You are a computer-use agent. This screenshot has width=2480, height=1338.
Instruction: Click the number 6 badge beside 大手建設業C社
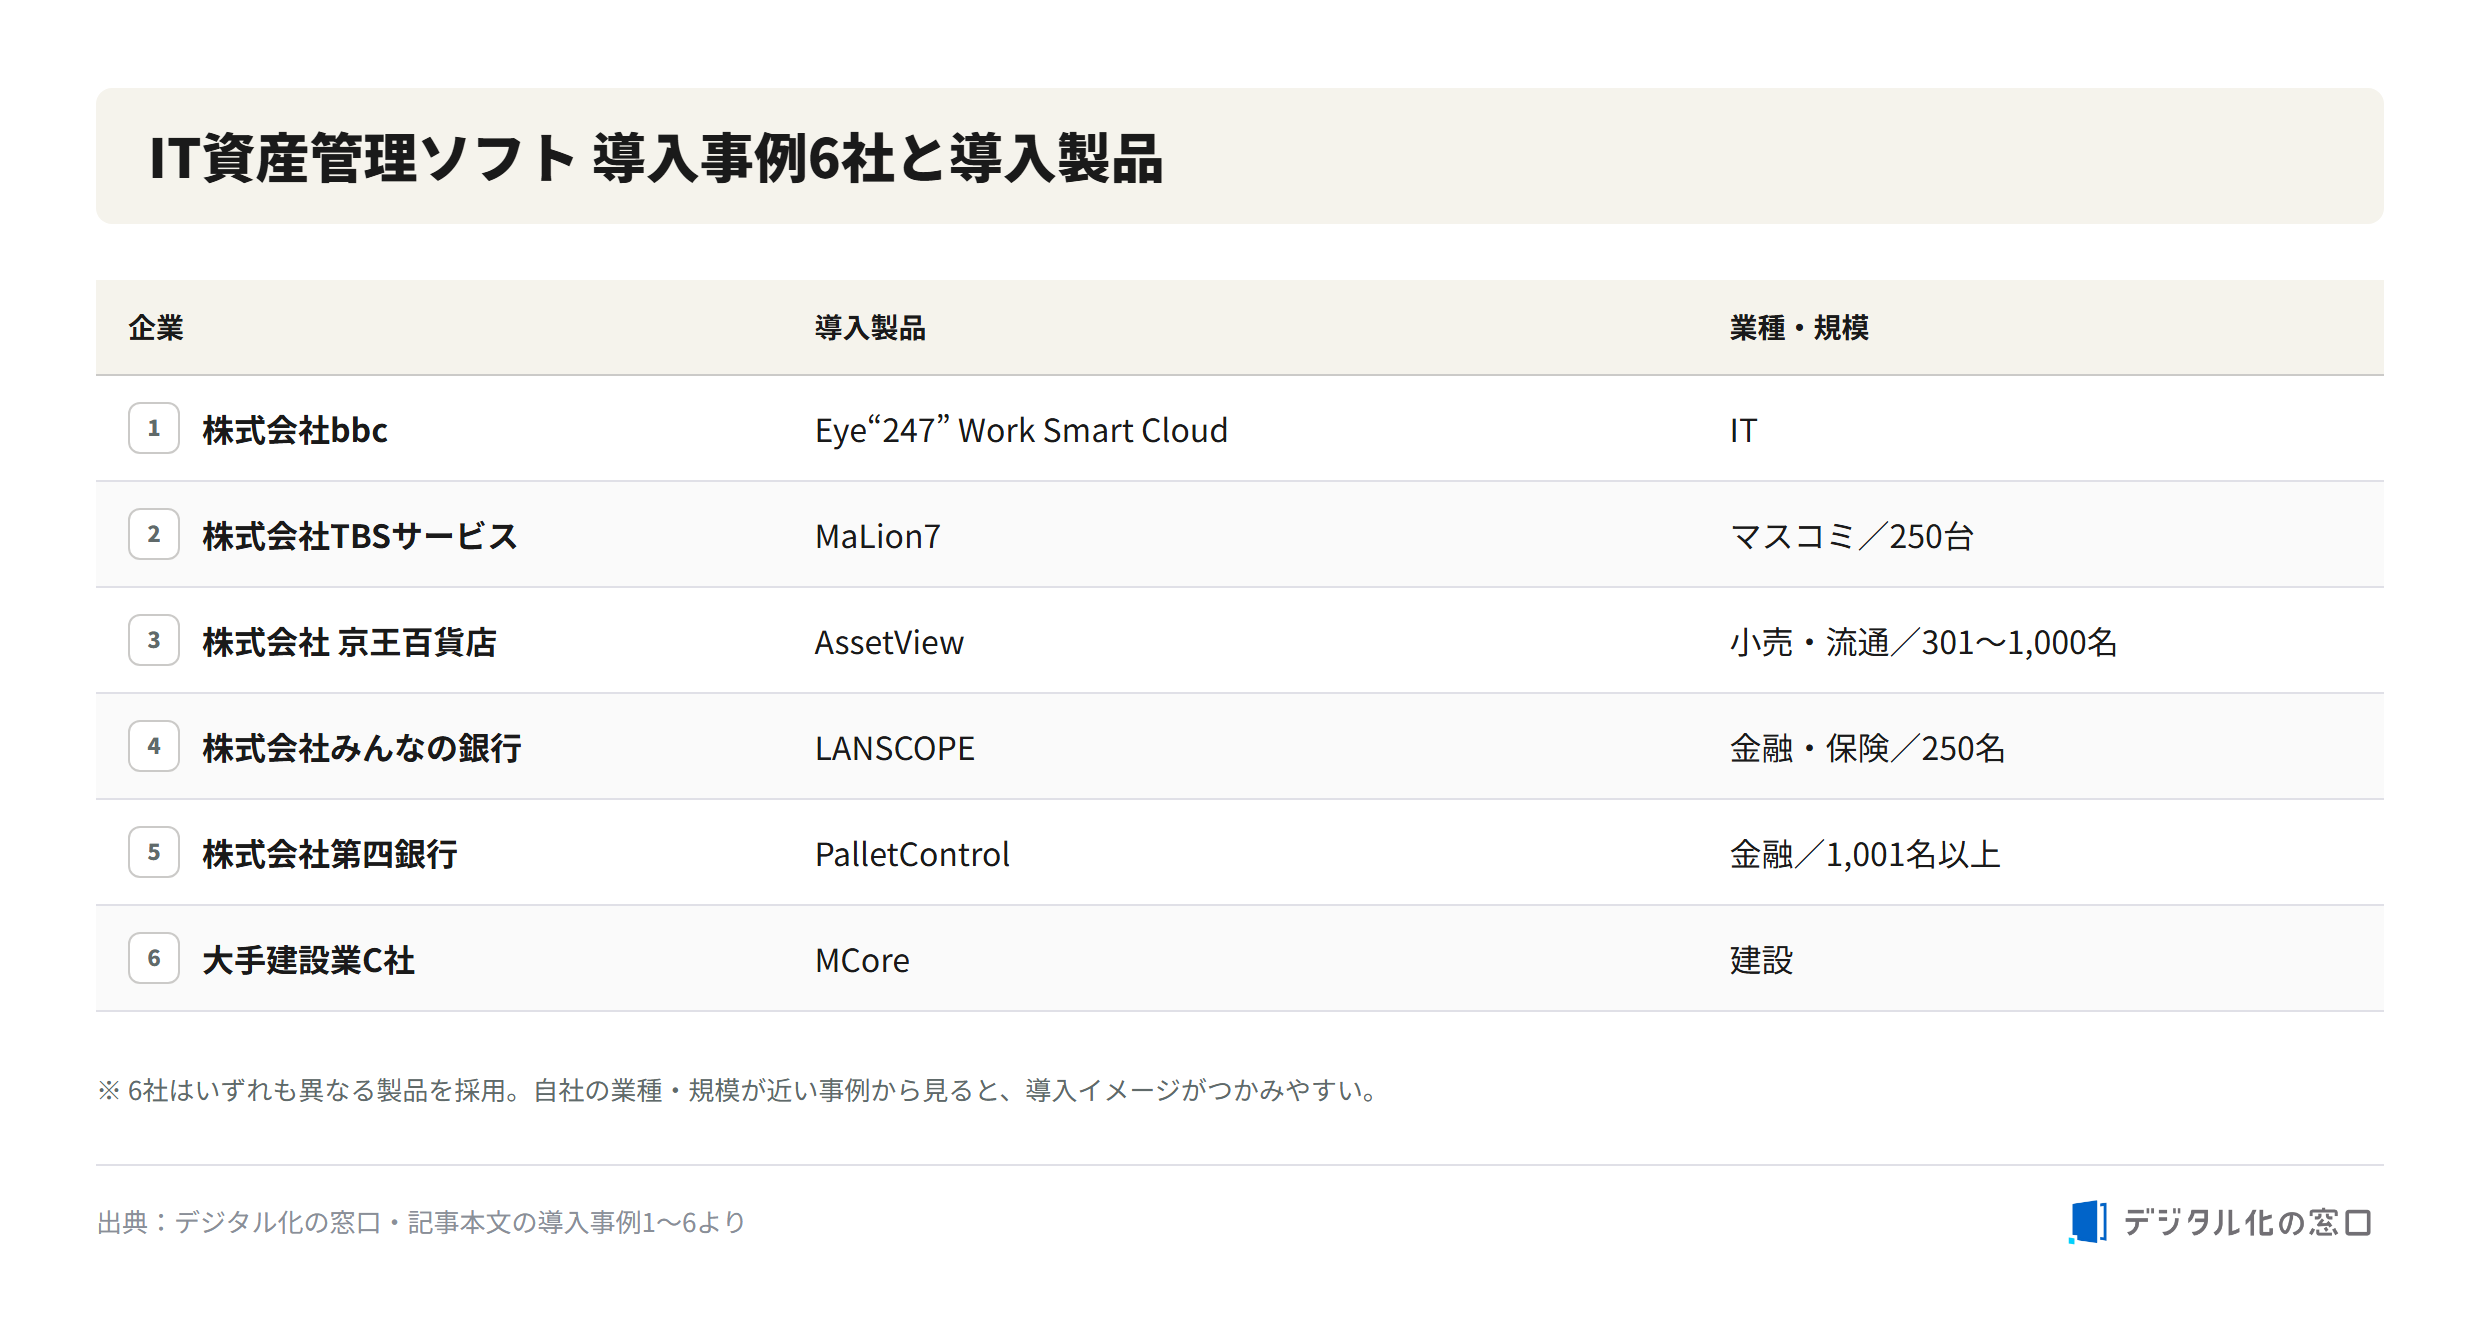(154, 958)
